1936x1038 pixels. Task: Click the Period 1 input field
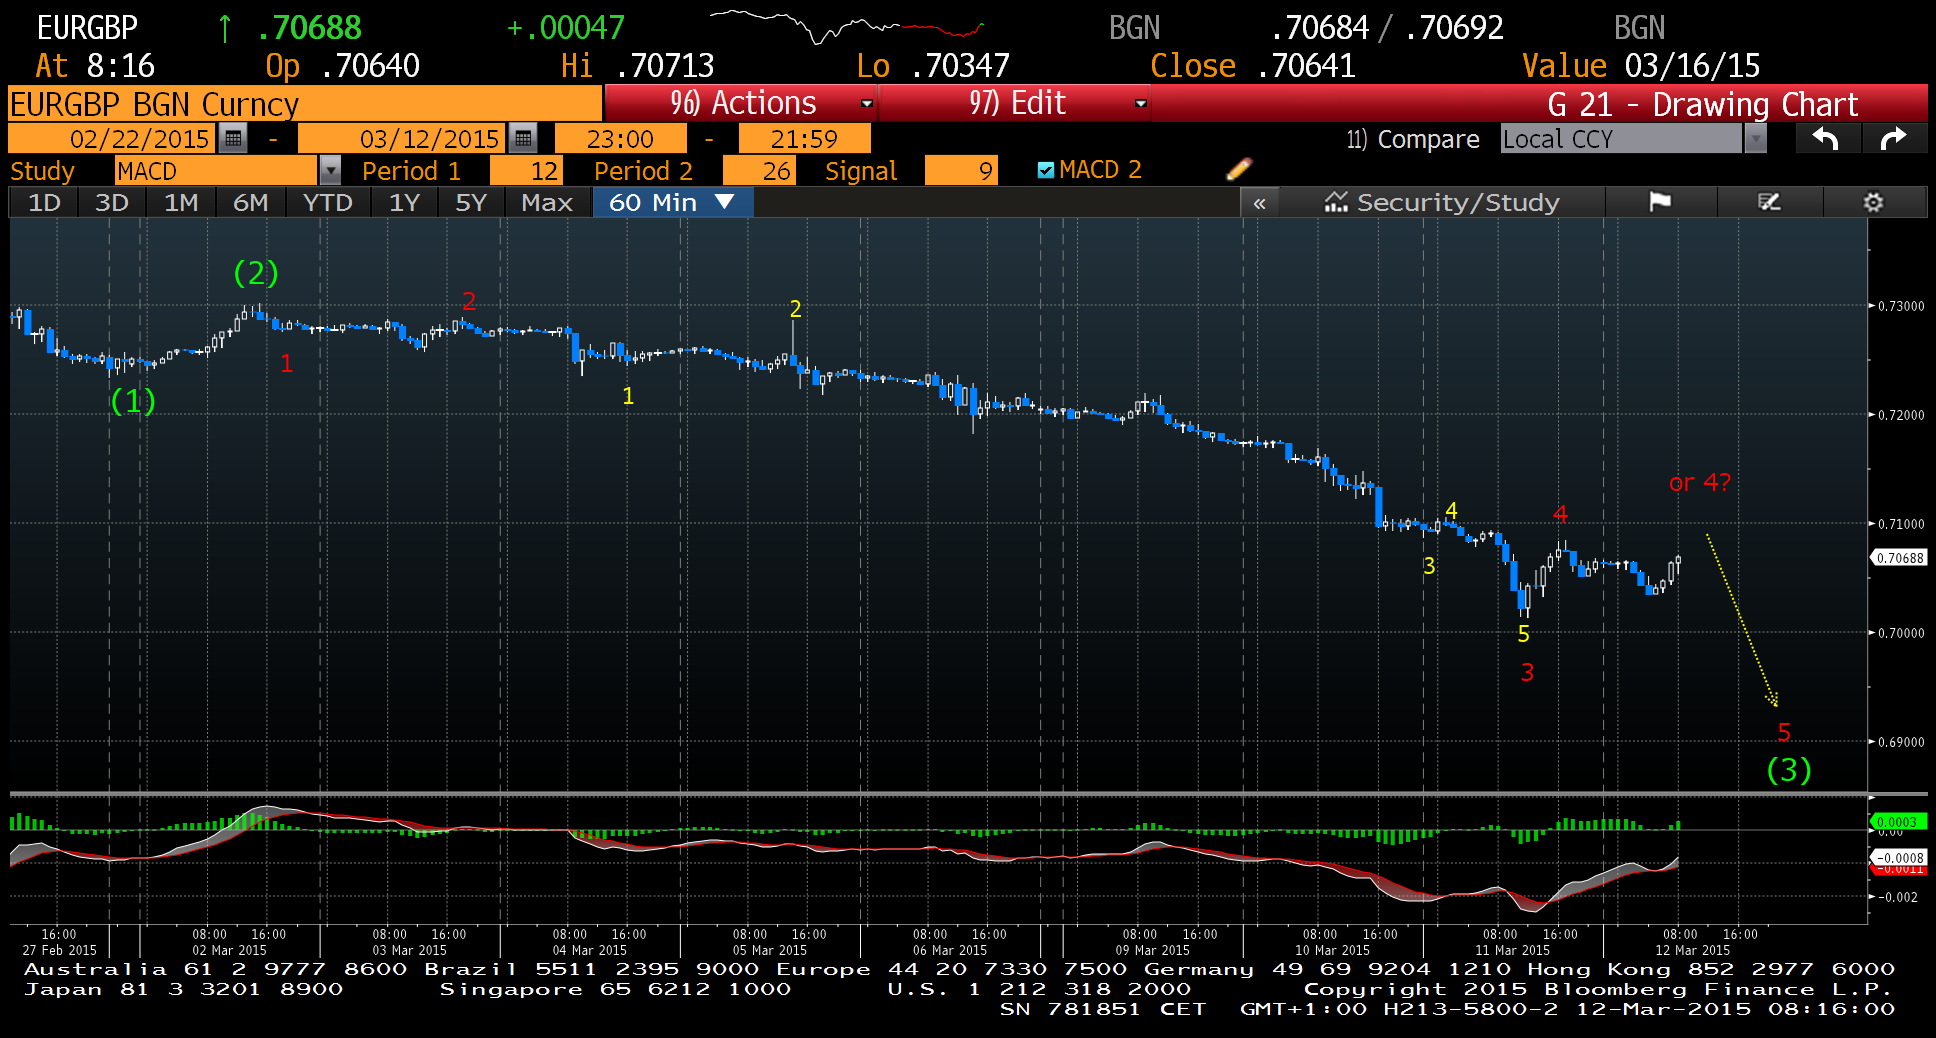coord(530,171)
